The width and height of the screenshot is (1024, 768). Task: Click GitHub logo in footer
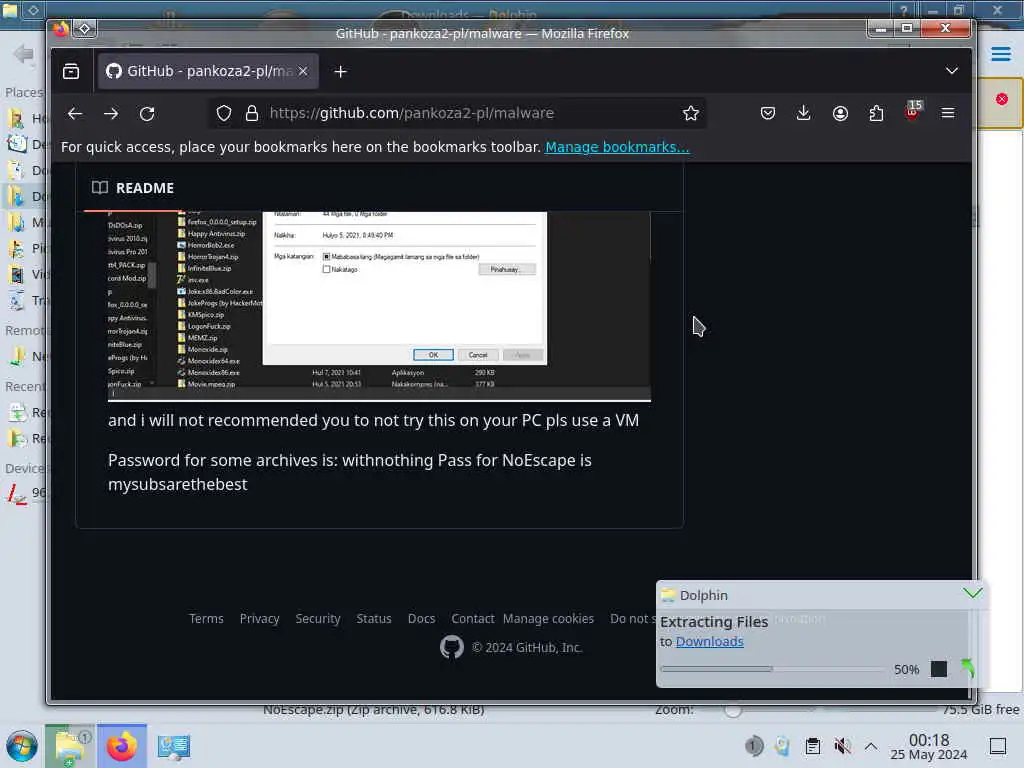coord(451,647)
